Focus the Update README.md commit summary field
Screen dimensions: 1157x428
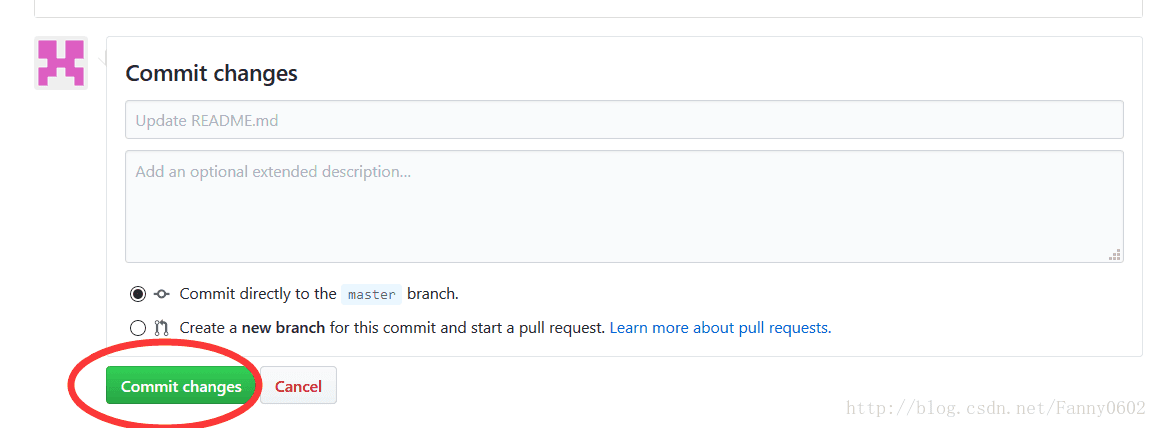(x=624, y=120)
